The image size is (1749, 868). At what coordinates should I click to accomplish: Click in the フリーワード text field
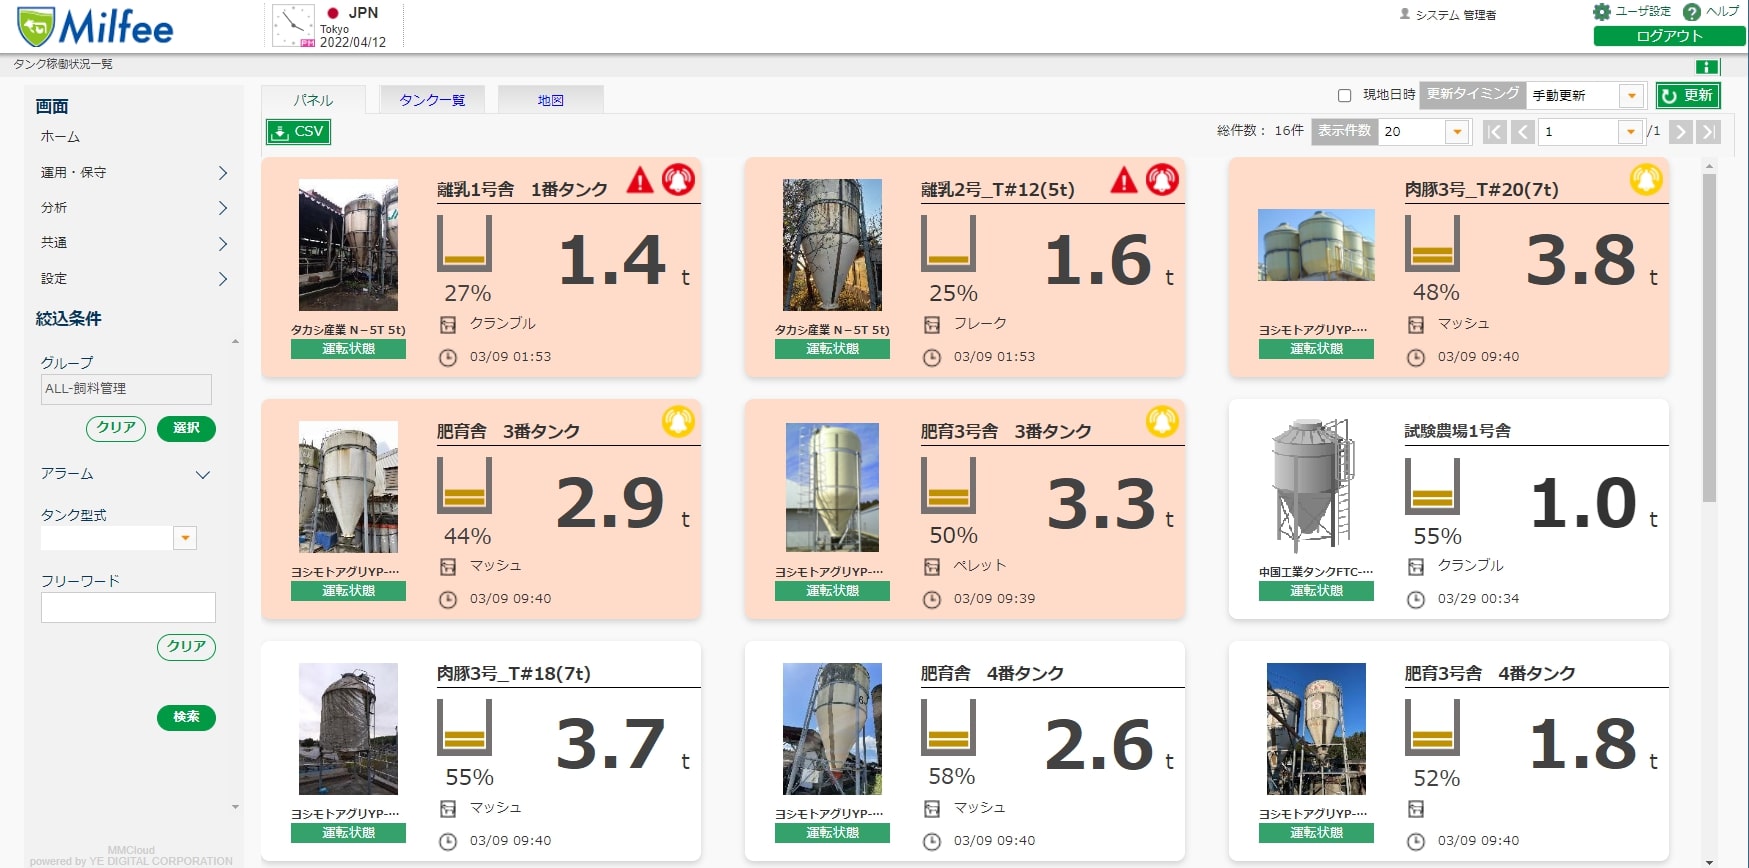[x=128, y=608]
